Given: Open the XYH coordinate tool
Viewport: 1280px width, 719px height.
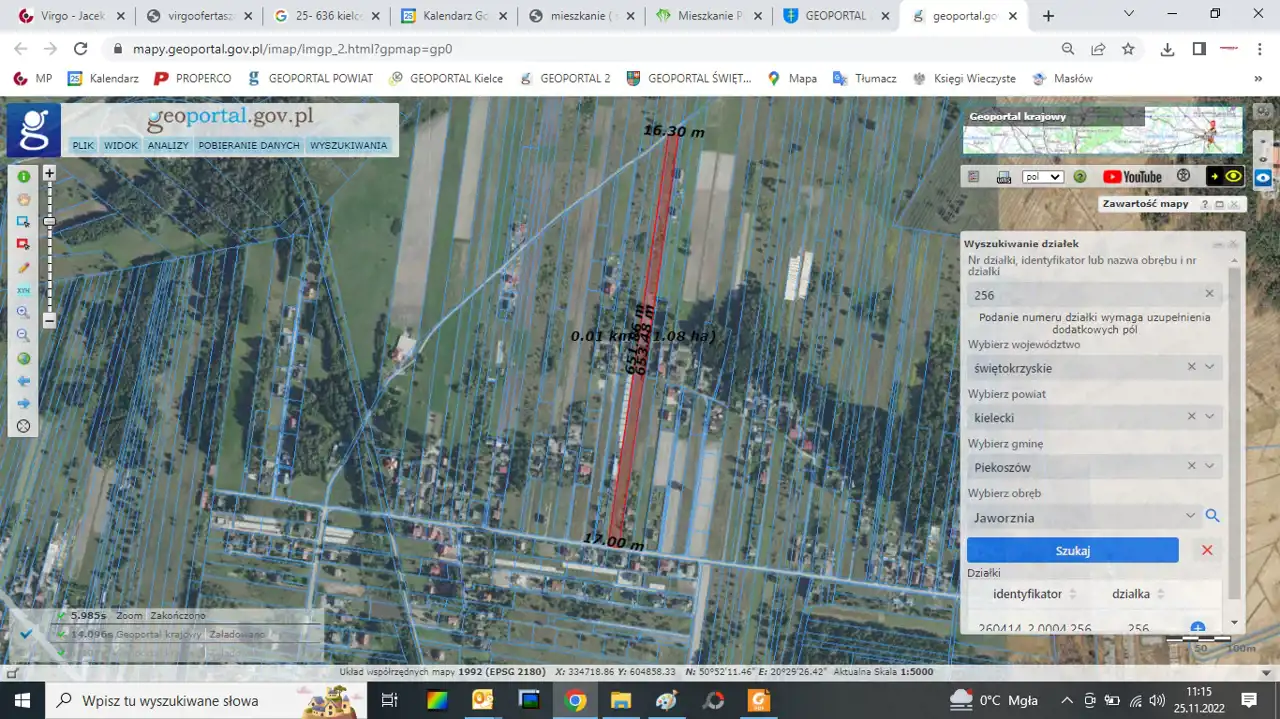Looking at the screenshot, I should click(x=23, y=290).
